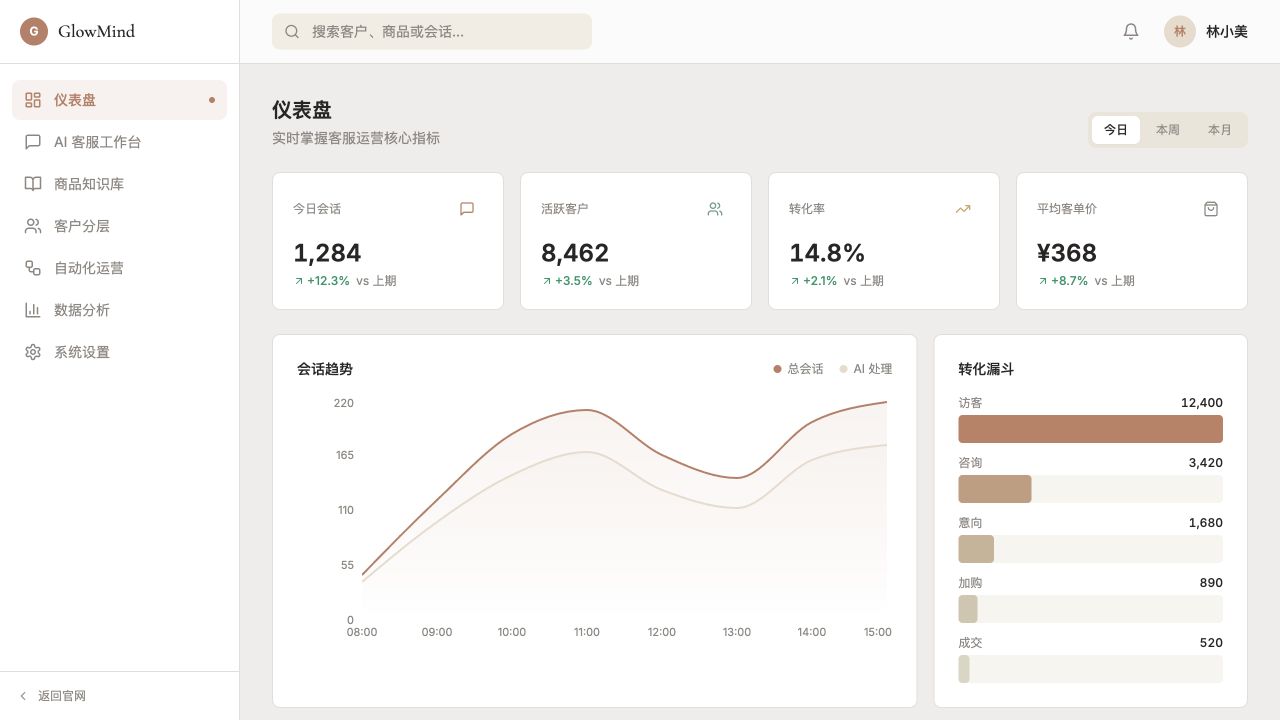
Task: Click the trend icon in 转化率 card
Action: pos(963,209)
